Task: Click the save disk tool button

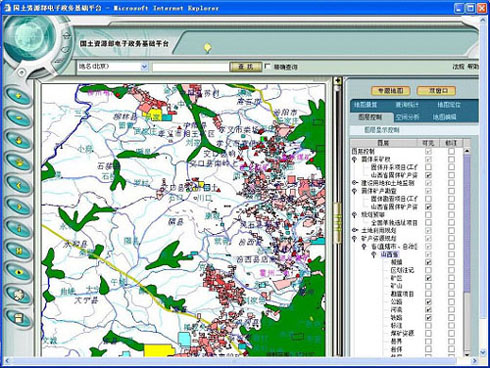Action: 19,317
